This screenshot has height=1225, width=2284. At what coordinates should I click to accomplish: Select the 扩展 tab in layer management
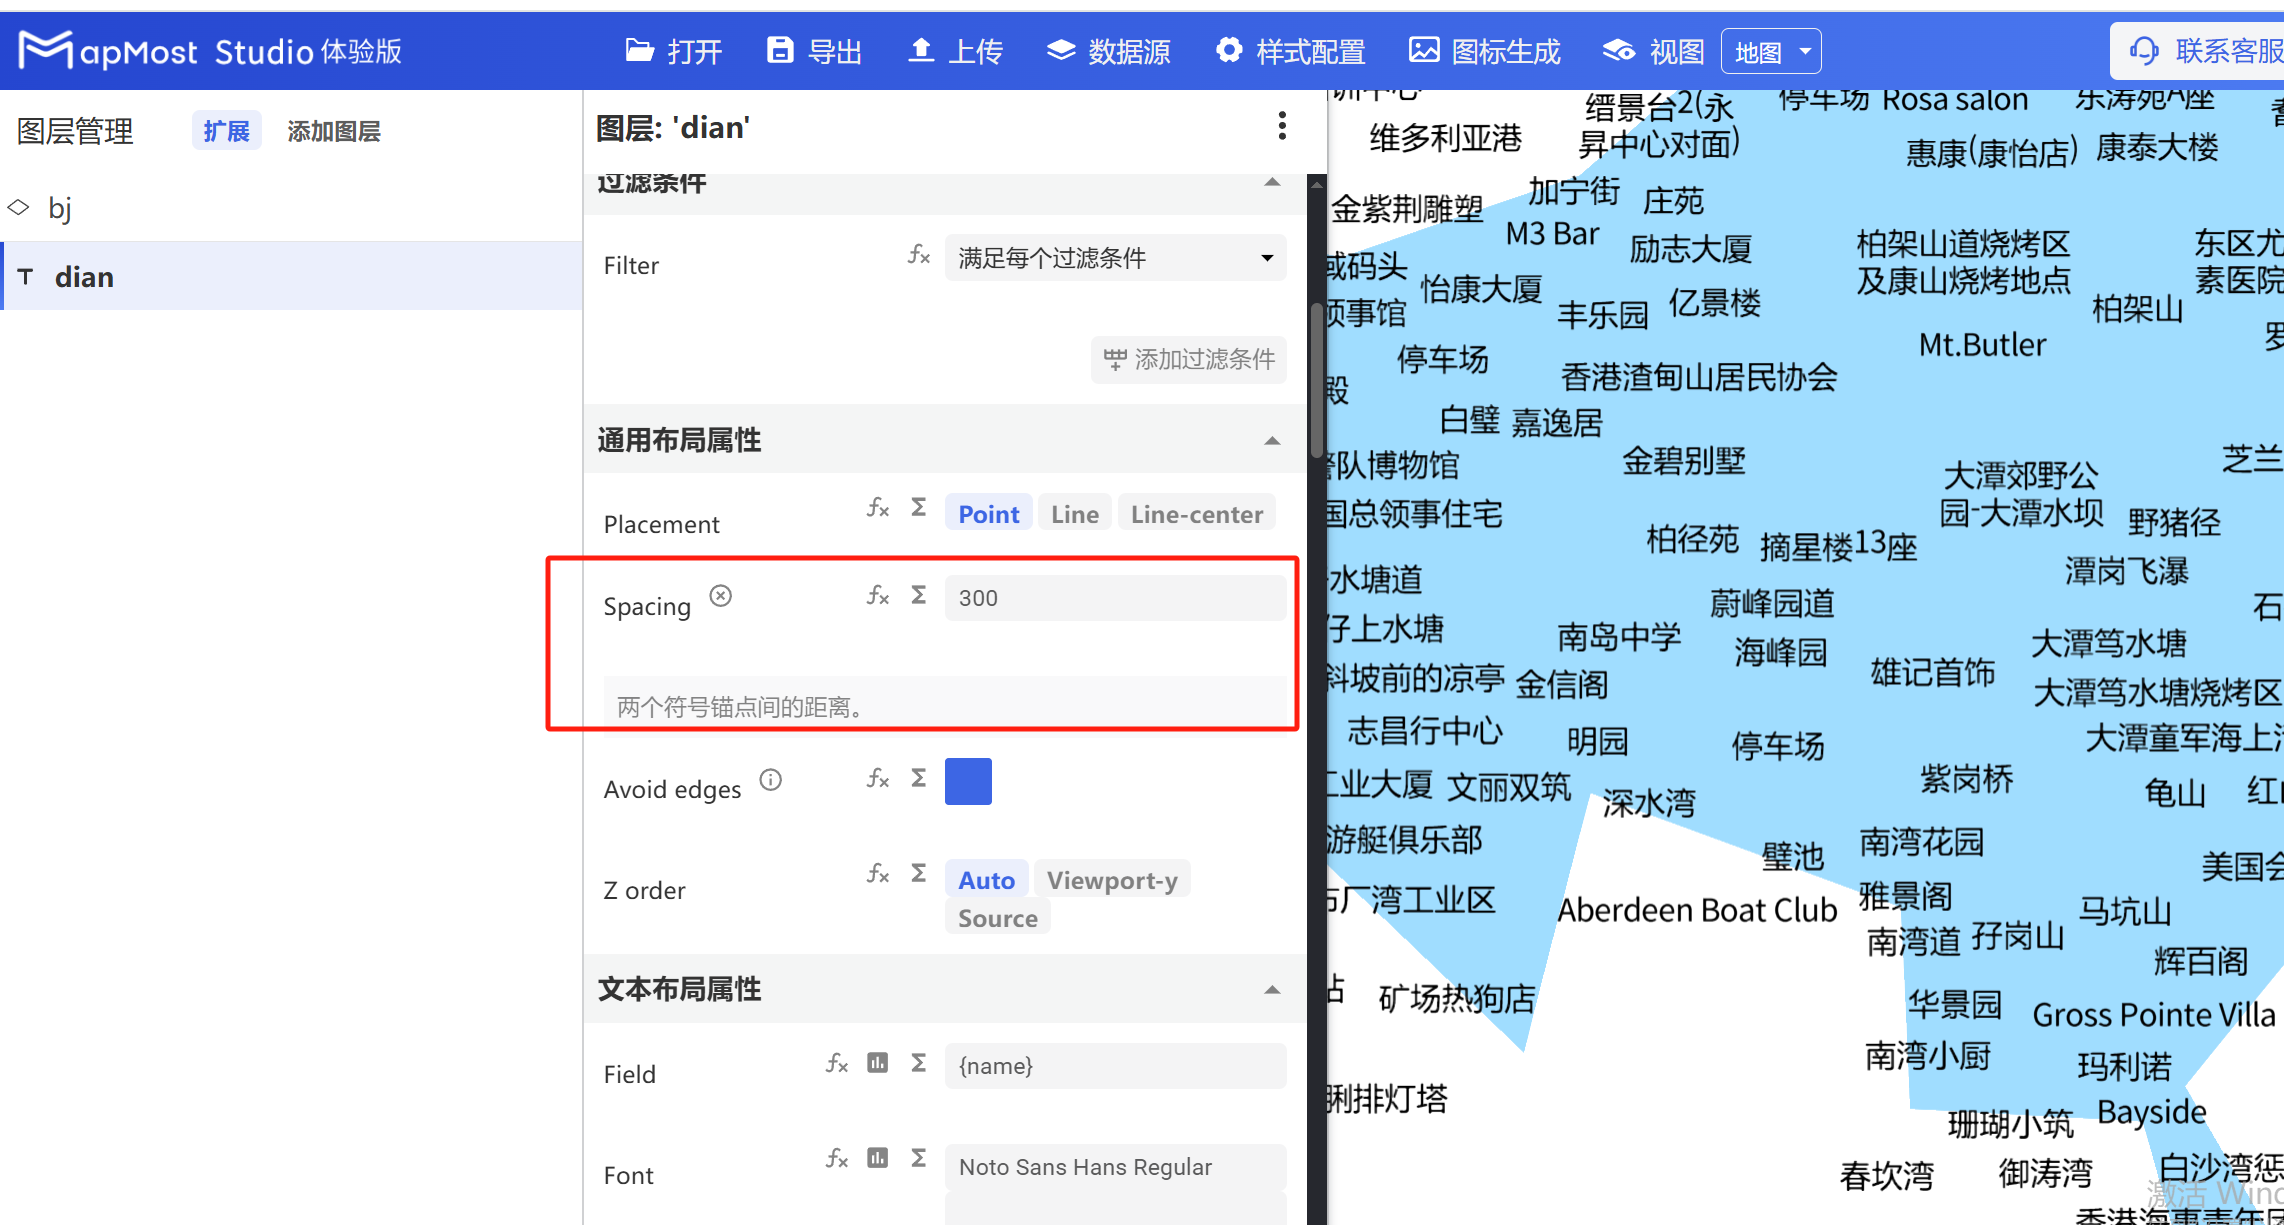[x=226, y=130]
